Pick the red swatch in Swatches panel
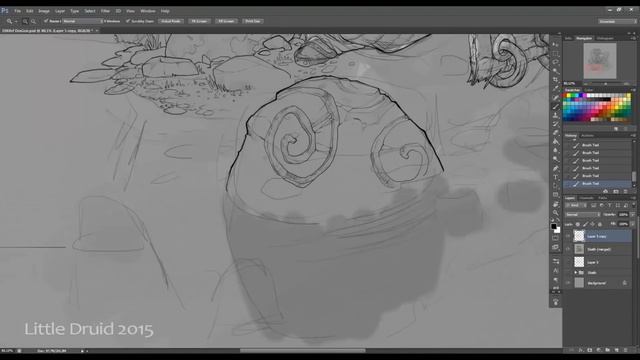Viewport: 640px width, 360px height. tap(565, 96)
